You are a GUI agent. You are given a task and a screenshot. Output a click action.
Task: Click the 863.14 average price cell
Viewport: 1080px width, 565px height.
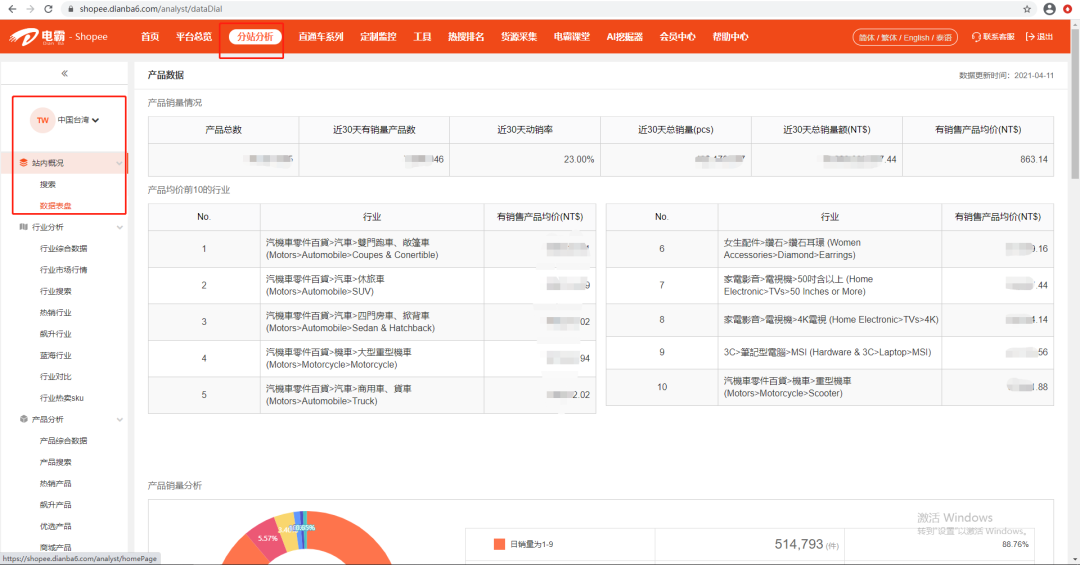[977, 159]
